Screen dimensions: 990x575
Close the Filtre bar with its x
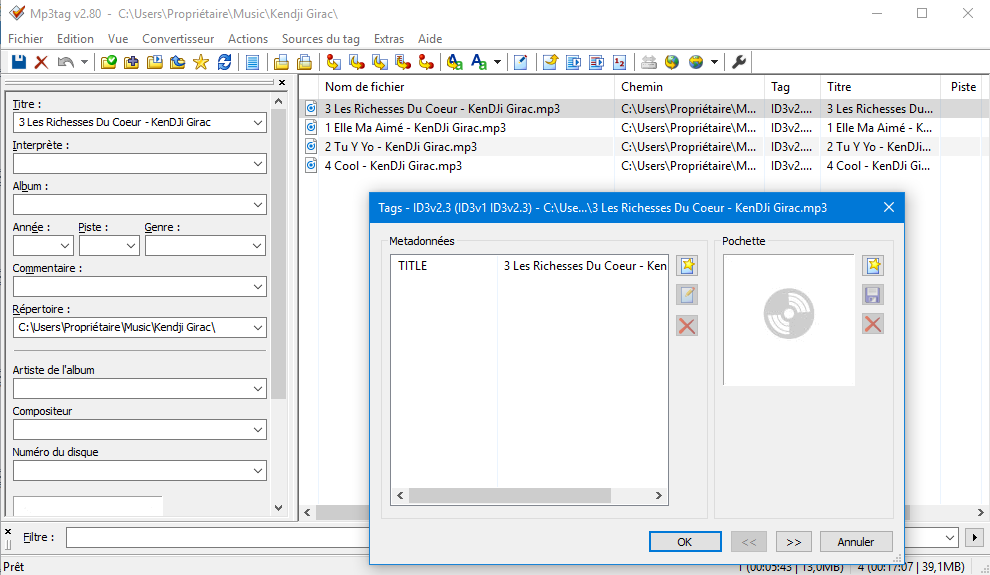8,532
